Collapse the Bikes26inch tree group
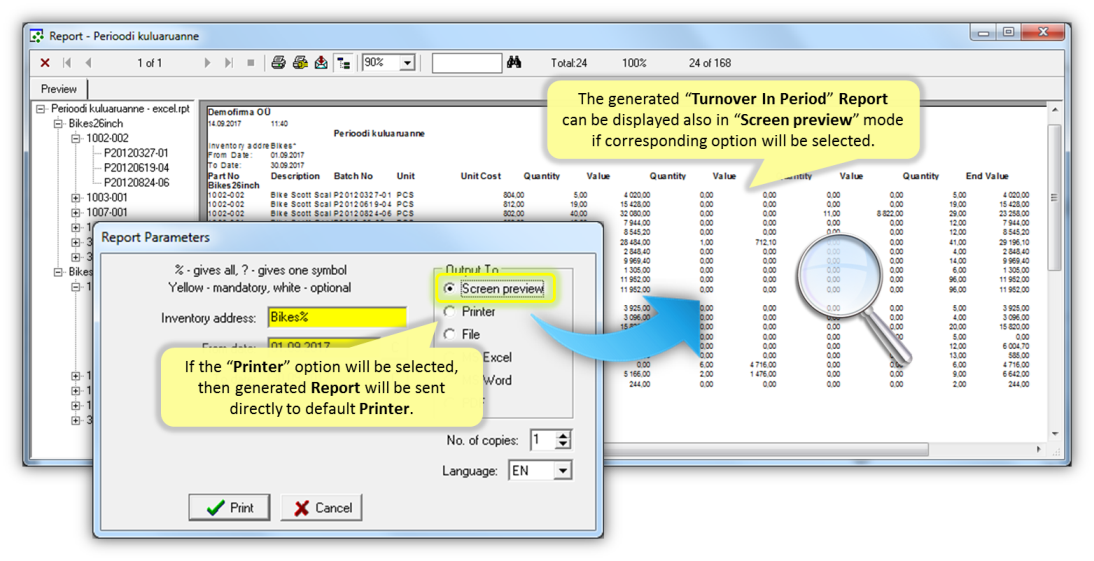The height and width of the screenshot is (561, 1094). pos(59,124)
